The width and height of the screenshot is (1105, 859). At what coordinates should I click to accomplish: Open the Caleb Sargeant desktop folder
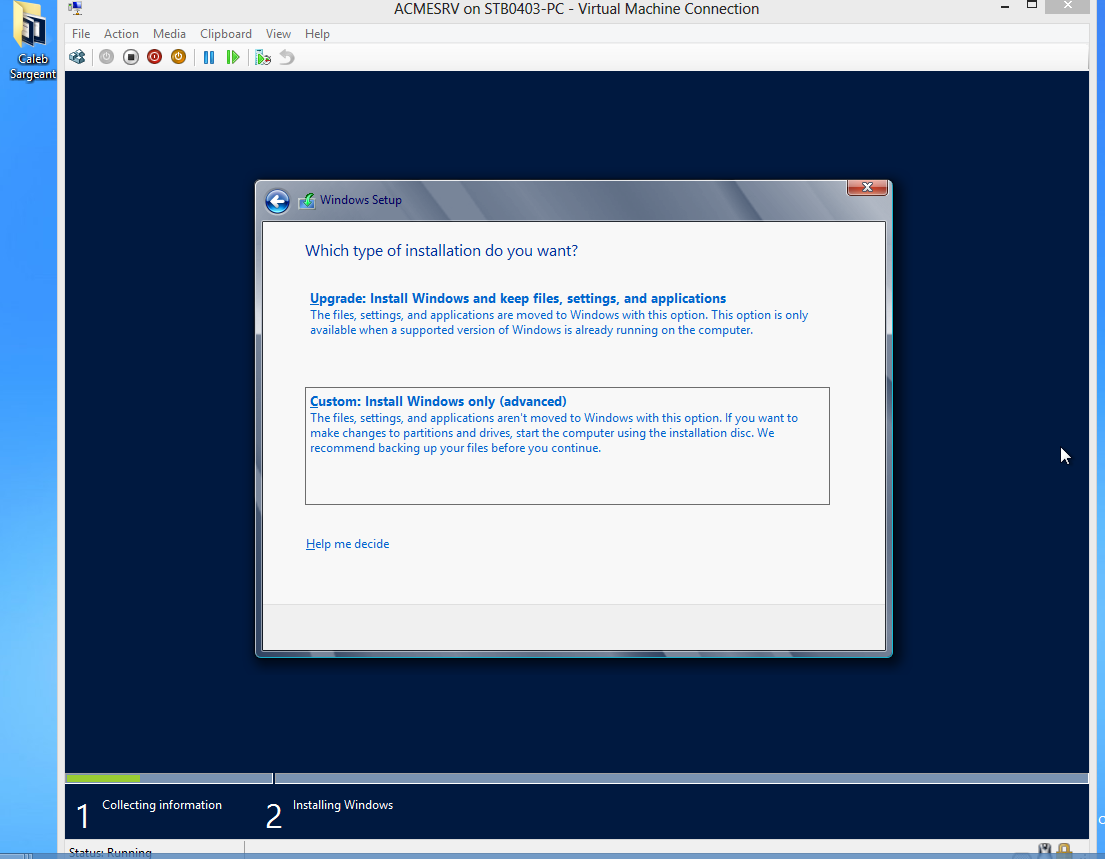(x=32, y=41)
